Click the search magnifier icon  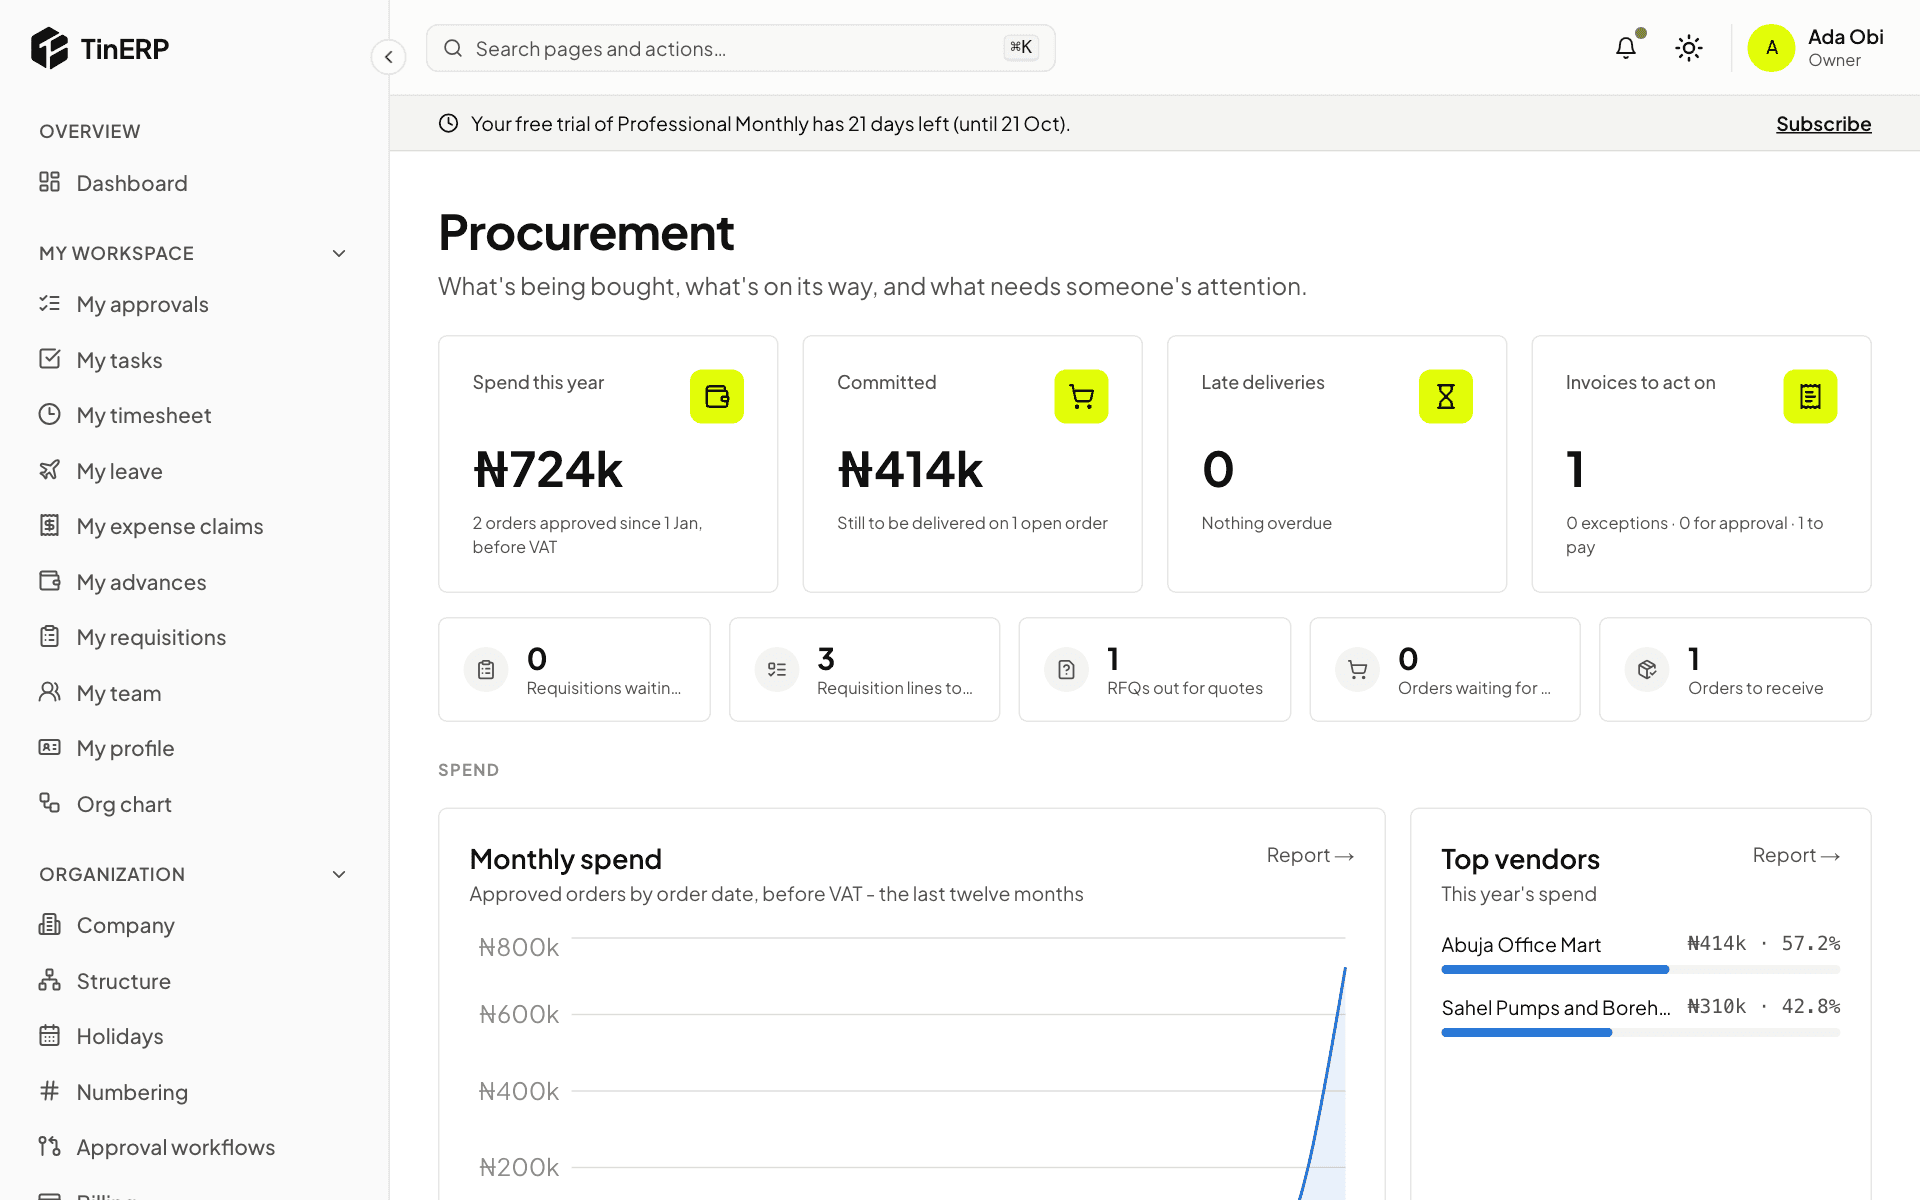click(453, 48)
